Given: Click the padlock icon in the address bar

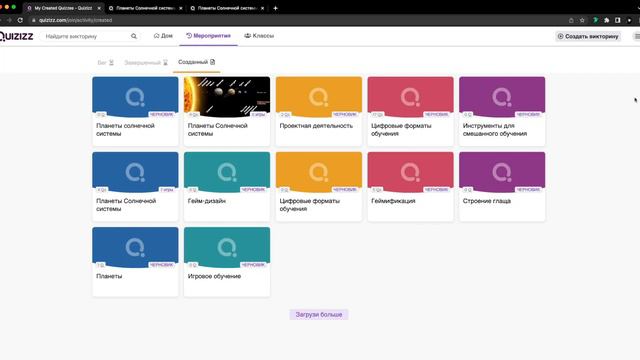Looking at the screenshot, I should click(x=34, y=20).
